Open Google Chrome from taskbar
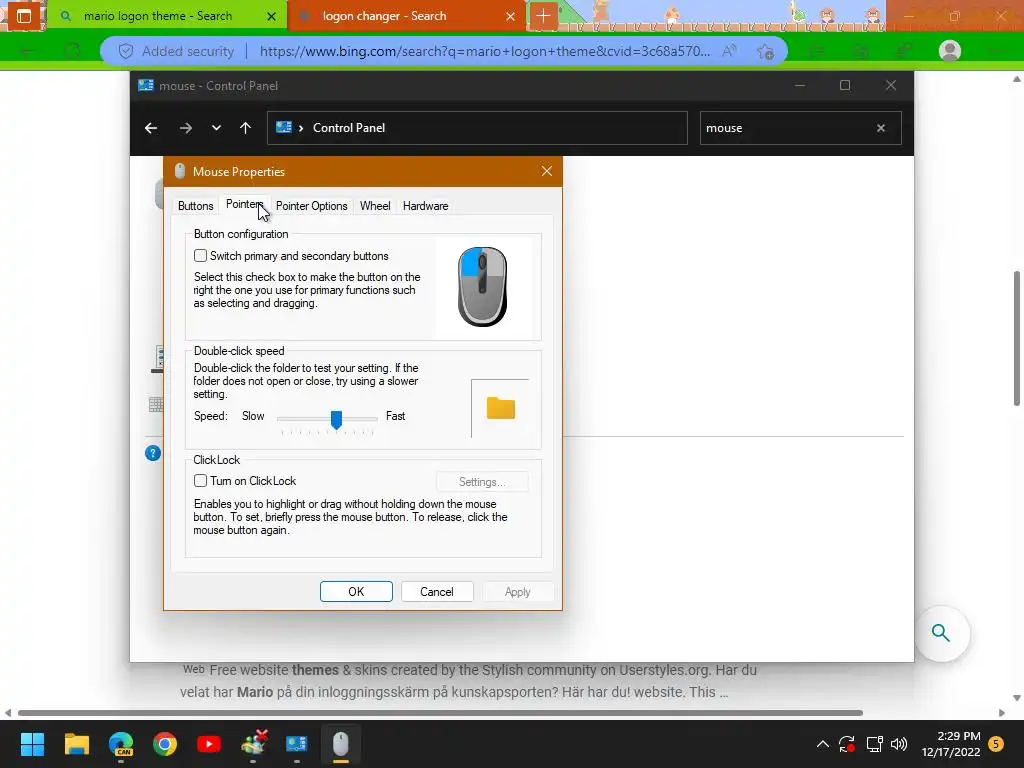This screenshot has height=768, width=1024. (165, 744)
